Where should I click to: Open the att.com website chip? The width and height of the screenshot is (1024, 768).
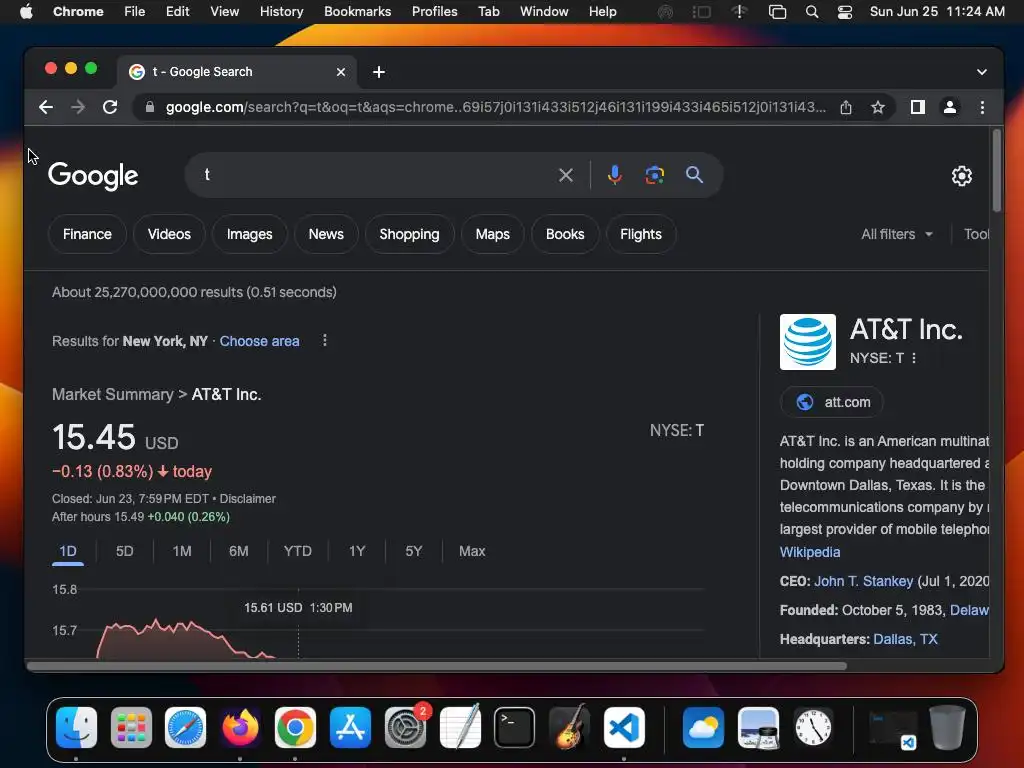831,402
